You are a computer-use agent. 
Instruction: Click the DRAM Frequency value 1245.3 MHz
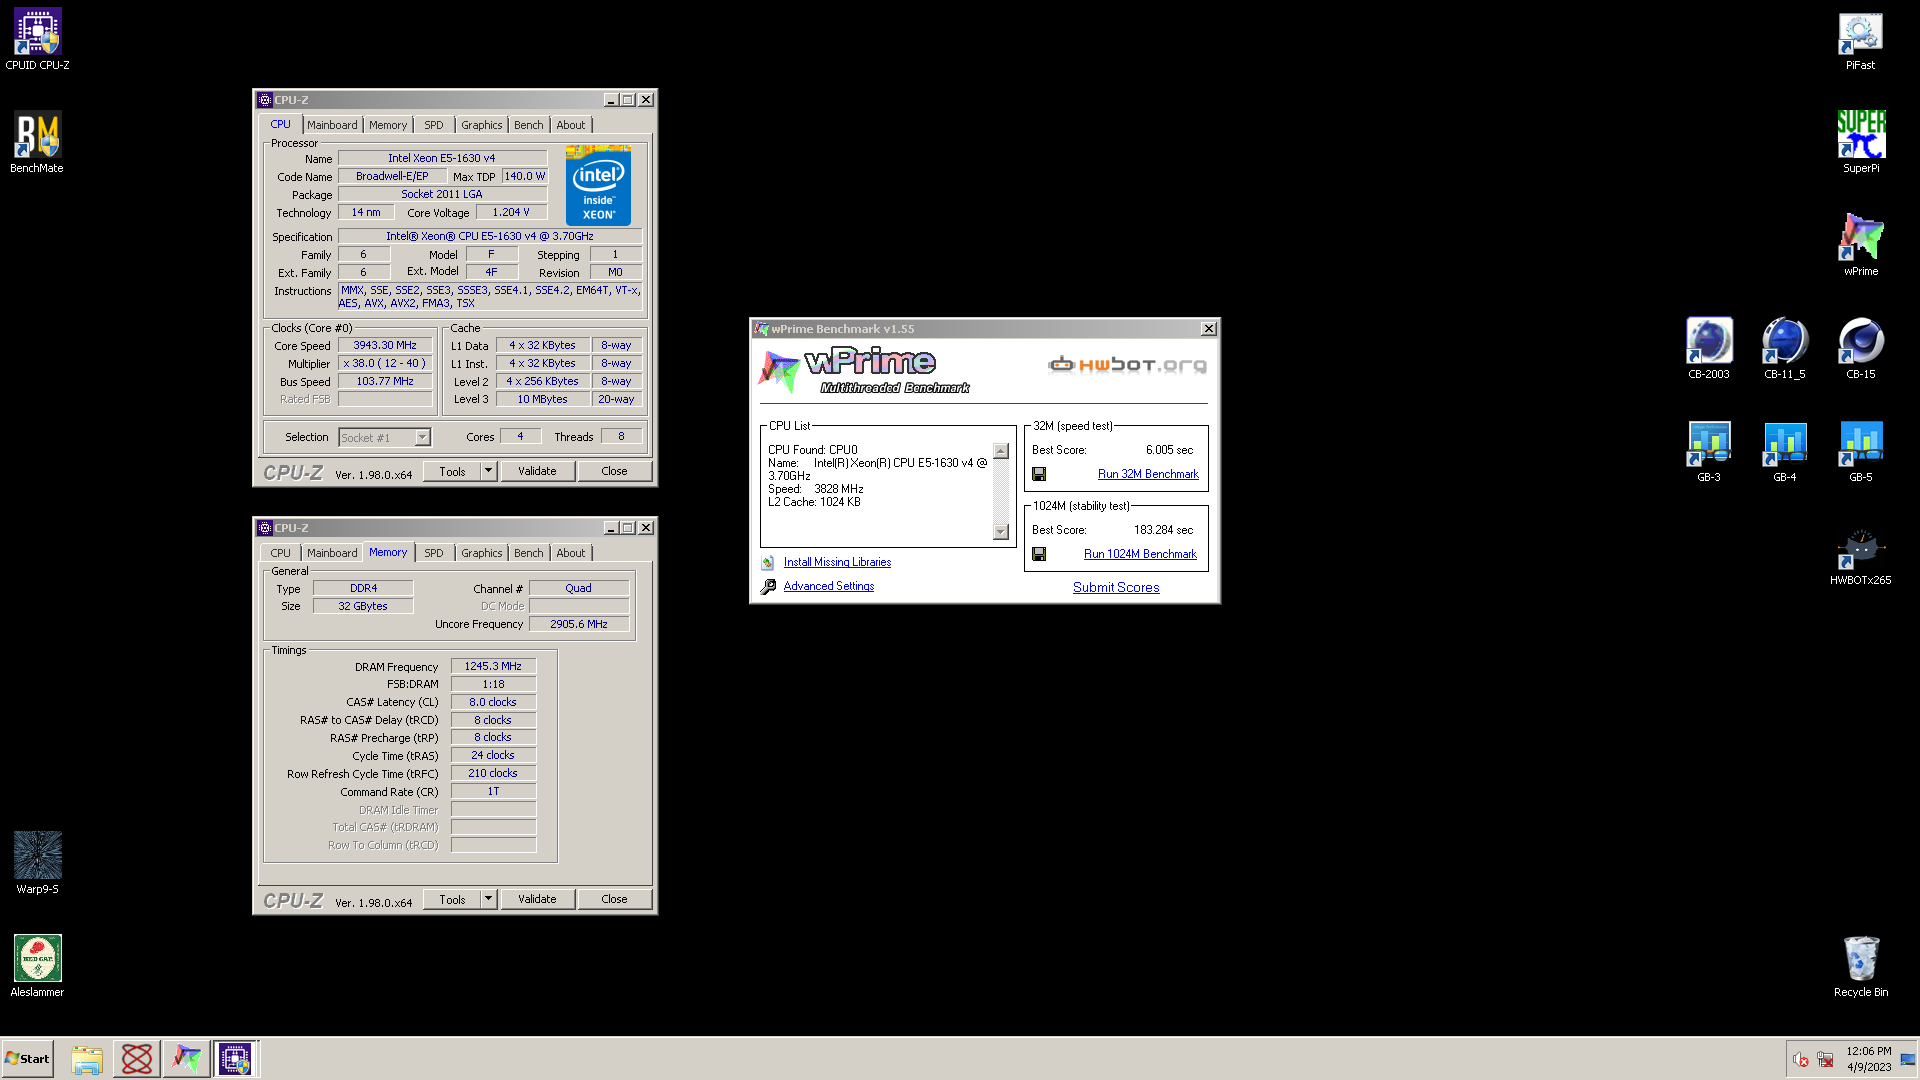coord(493,666)
